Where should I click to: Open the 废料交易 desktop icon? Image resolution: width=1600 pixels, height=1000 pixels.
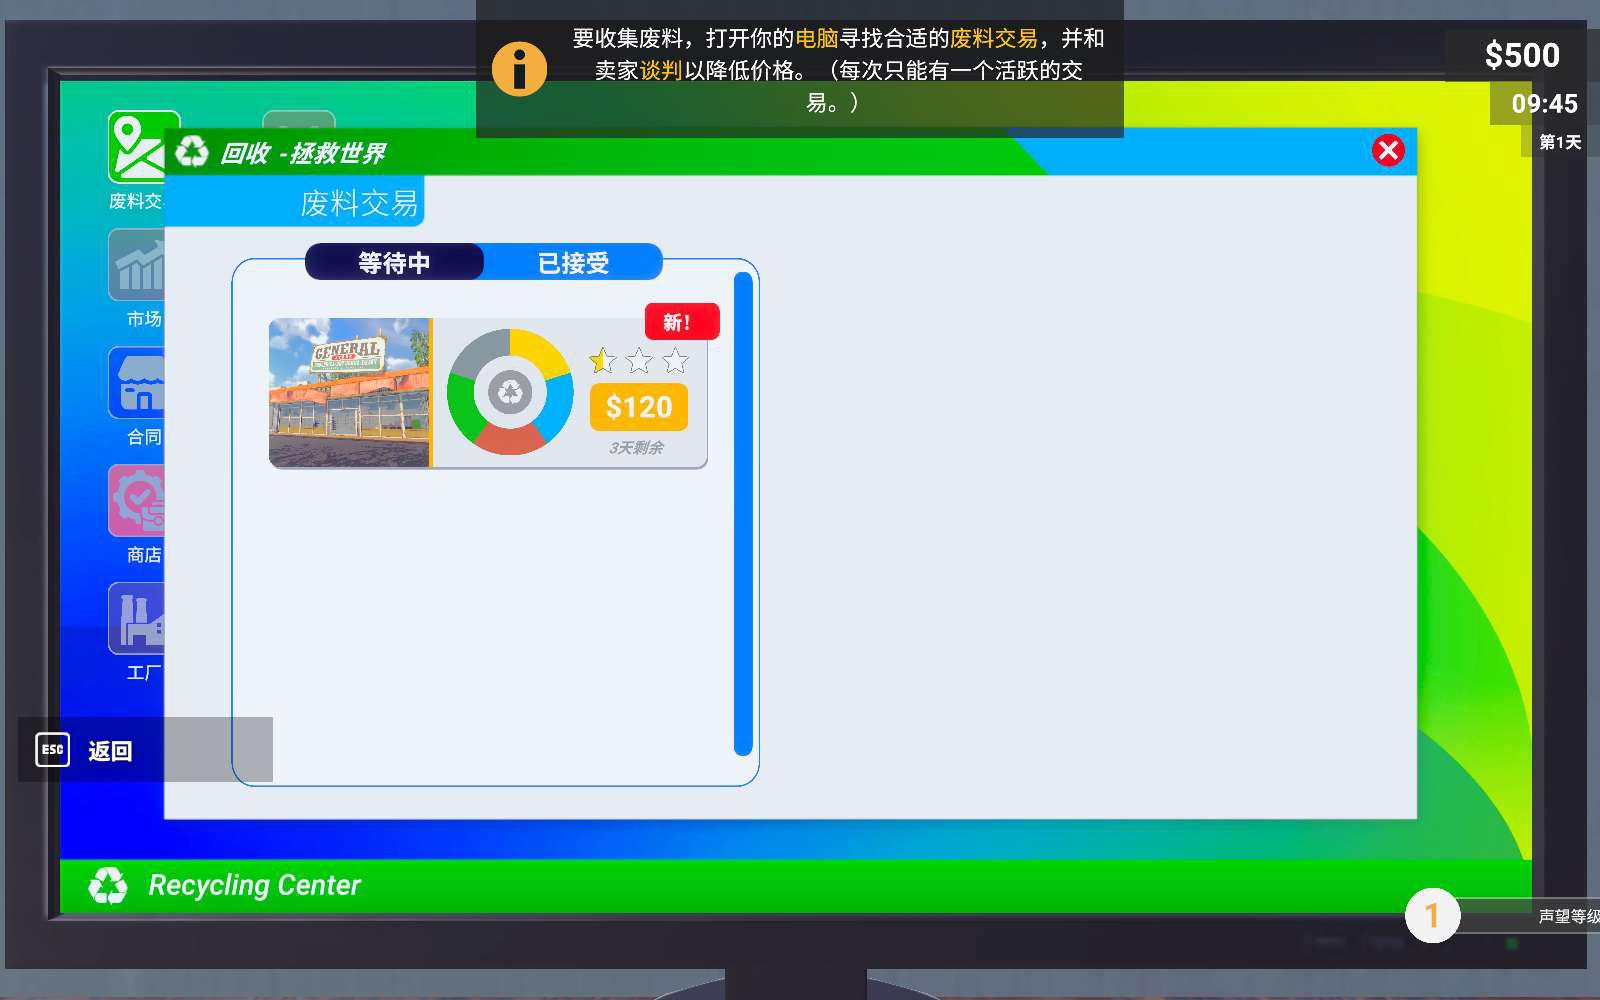coord(137,148)
